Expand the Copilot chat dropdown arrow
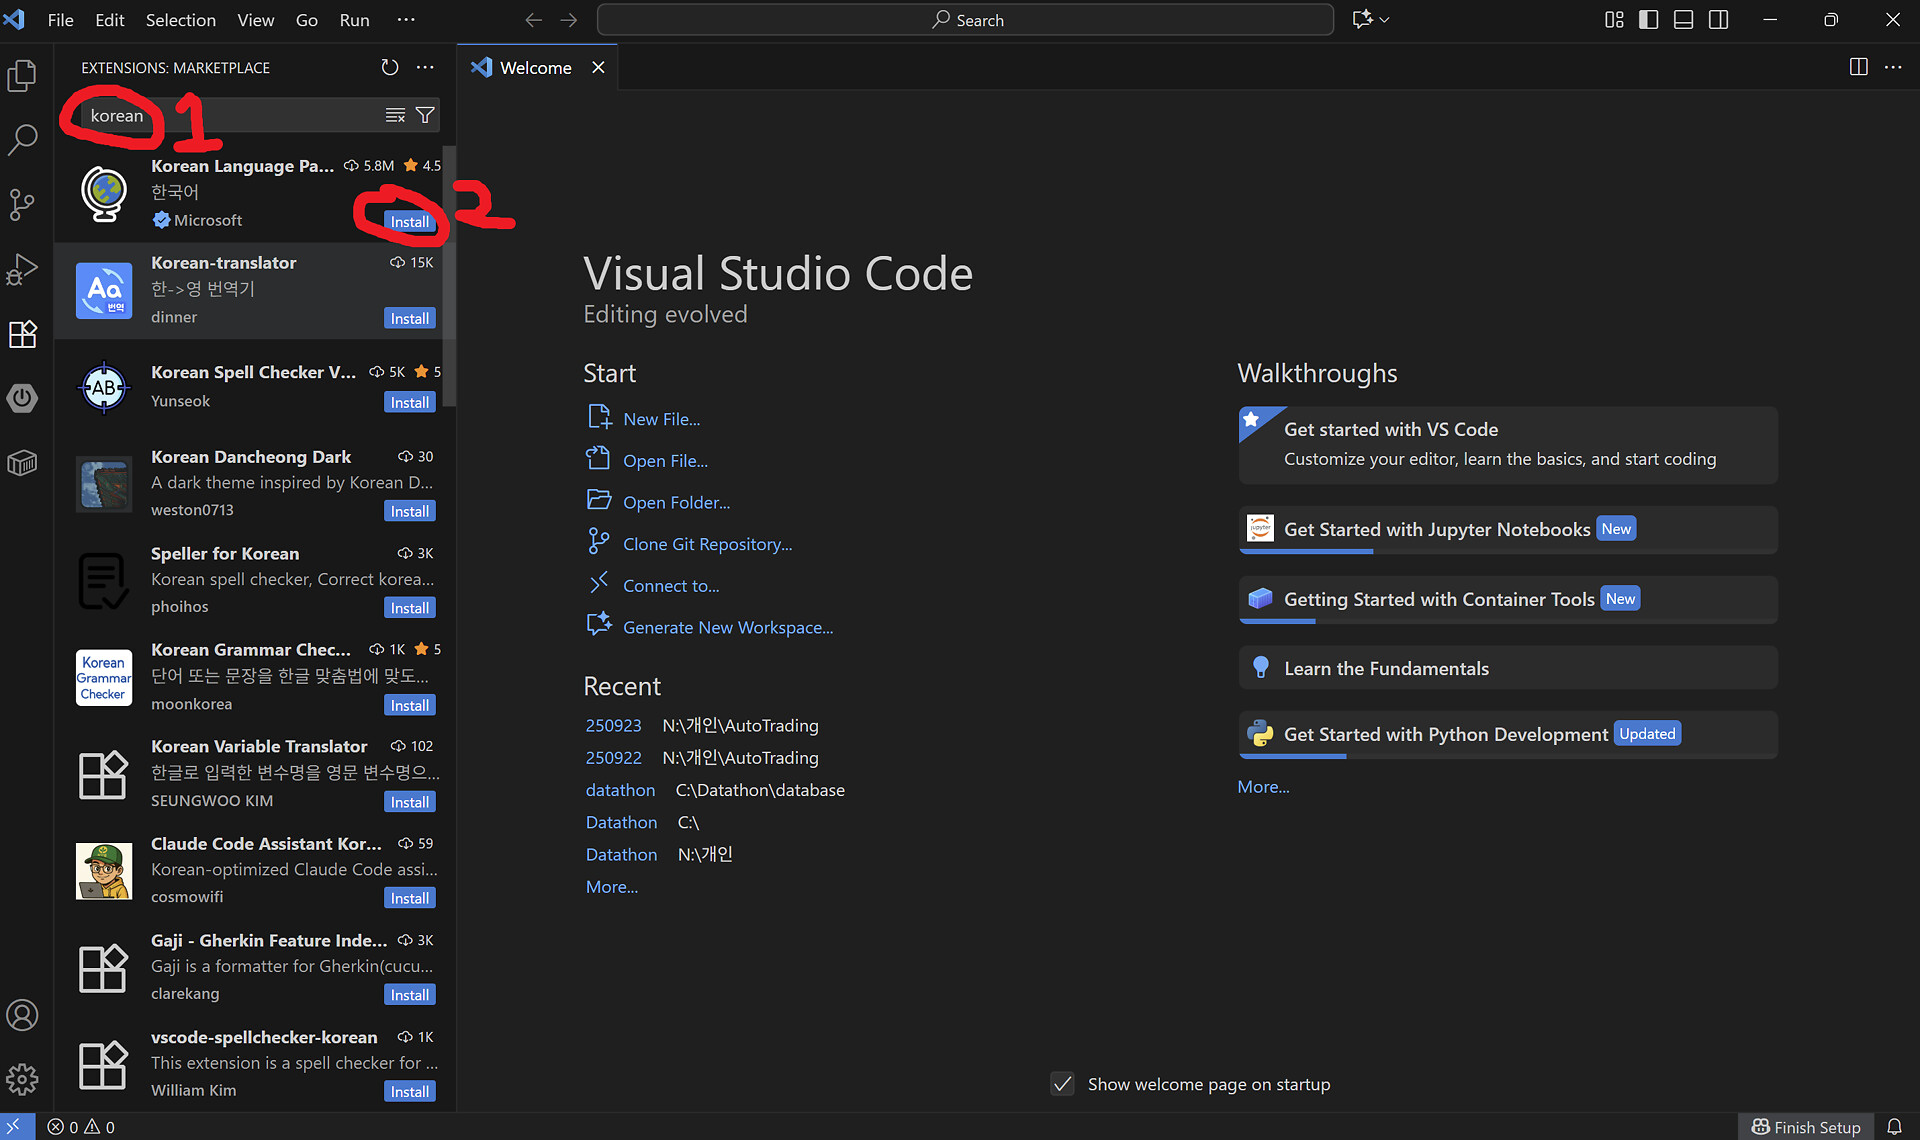The image size is (1920, 1140). (1385, 20)
